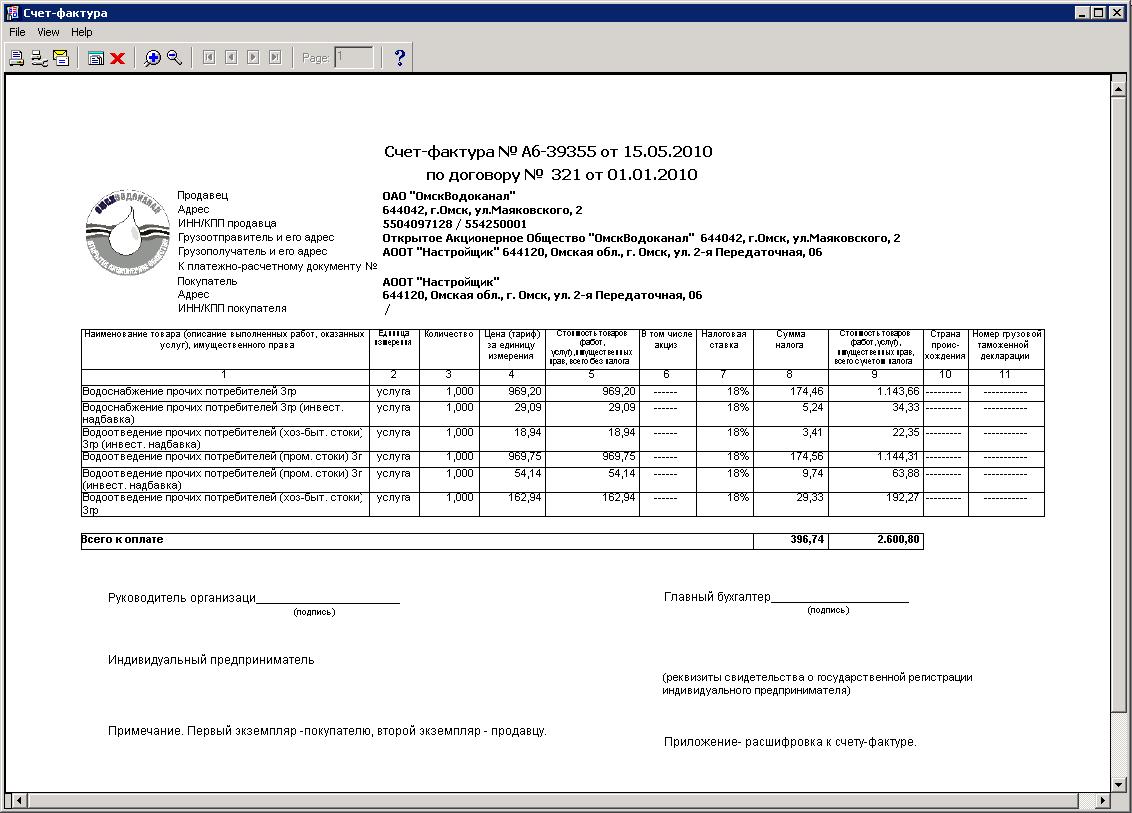Open printer setup from the toolbar

point(38,58)
